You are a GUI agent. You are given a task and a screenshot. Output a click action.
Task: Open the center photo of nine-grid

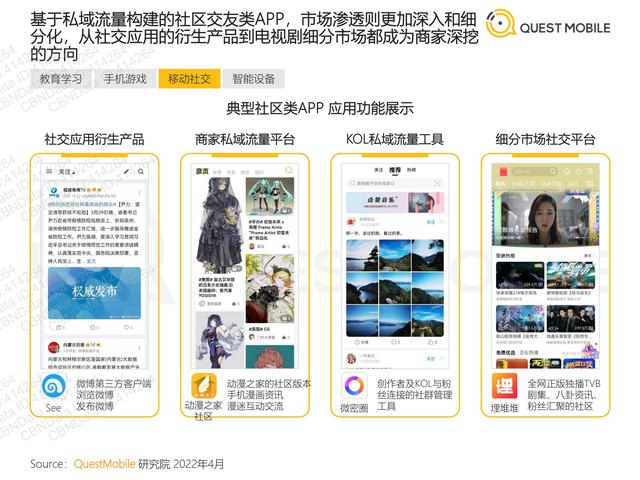click(395, 288)
